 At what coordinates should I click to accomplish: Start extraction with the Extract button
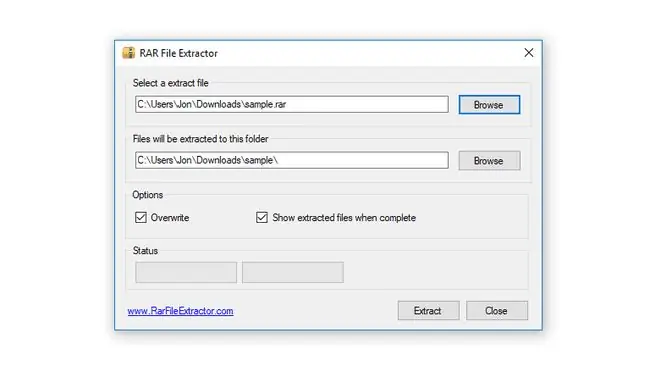[428, 310]
